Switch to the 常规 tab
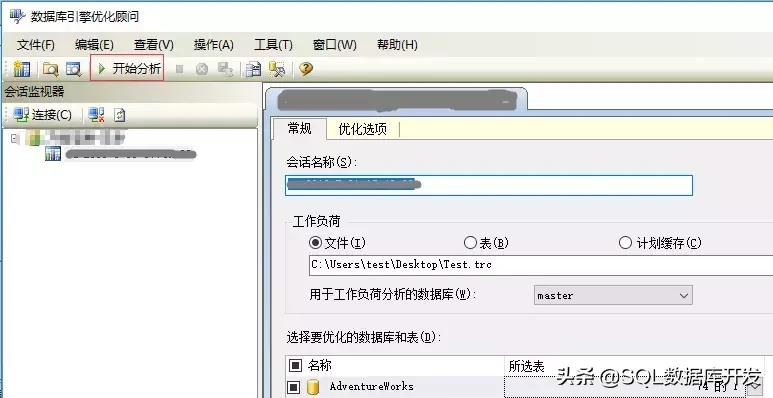 pyautogui.click(x=299, y=129)
